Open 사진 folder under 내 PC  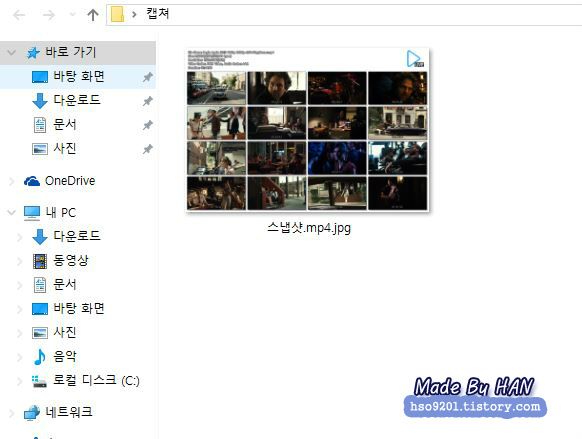click(x=65, y=332)
